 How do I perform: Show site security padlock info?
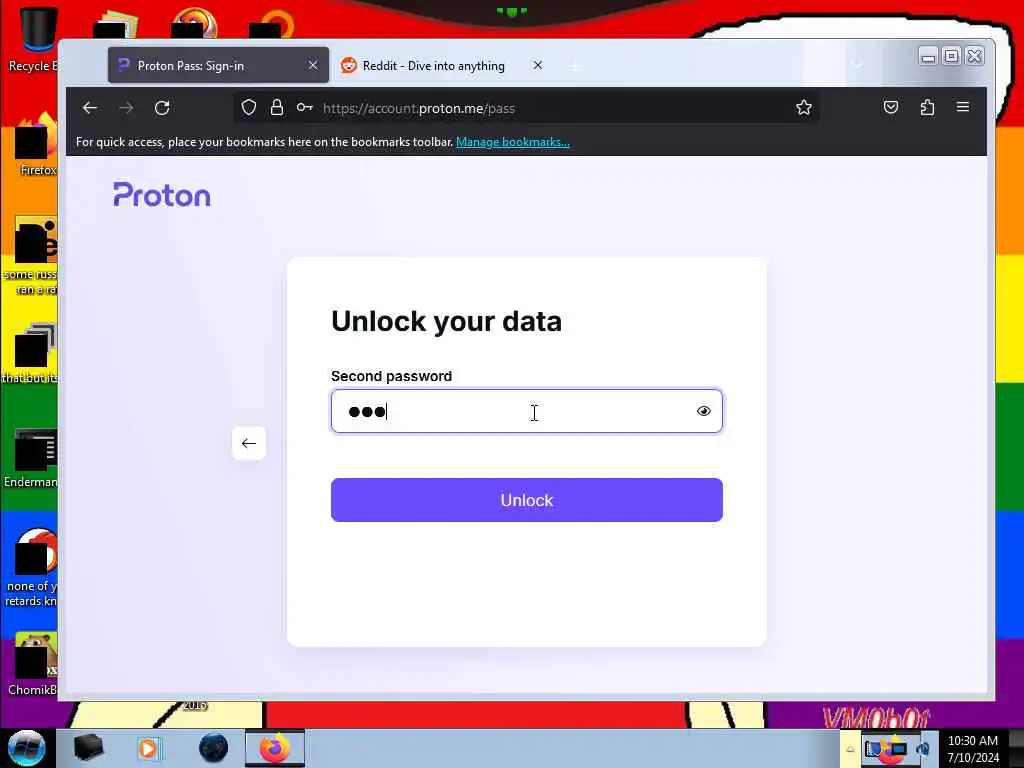click(277, 108)
